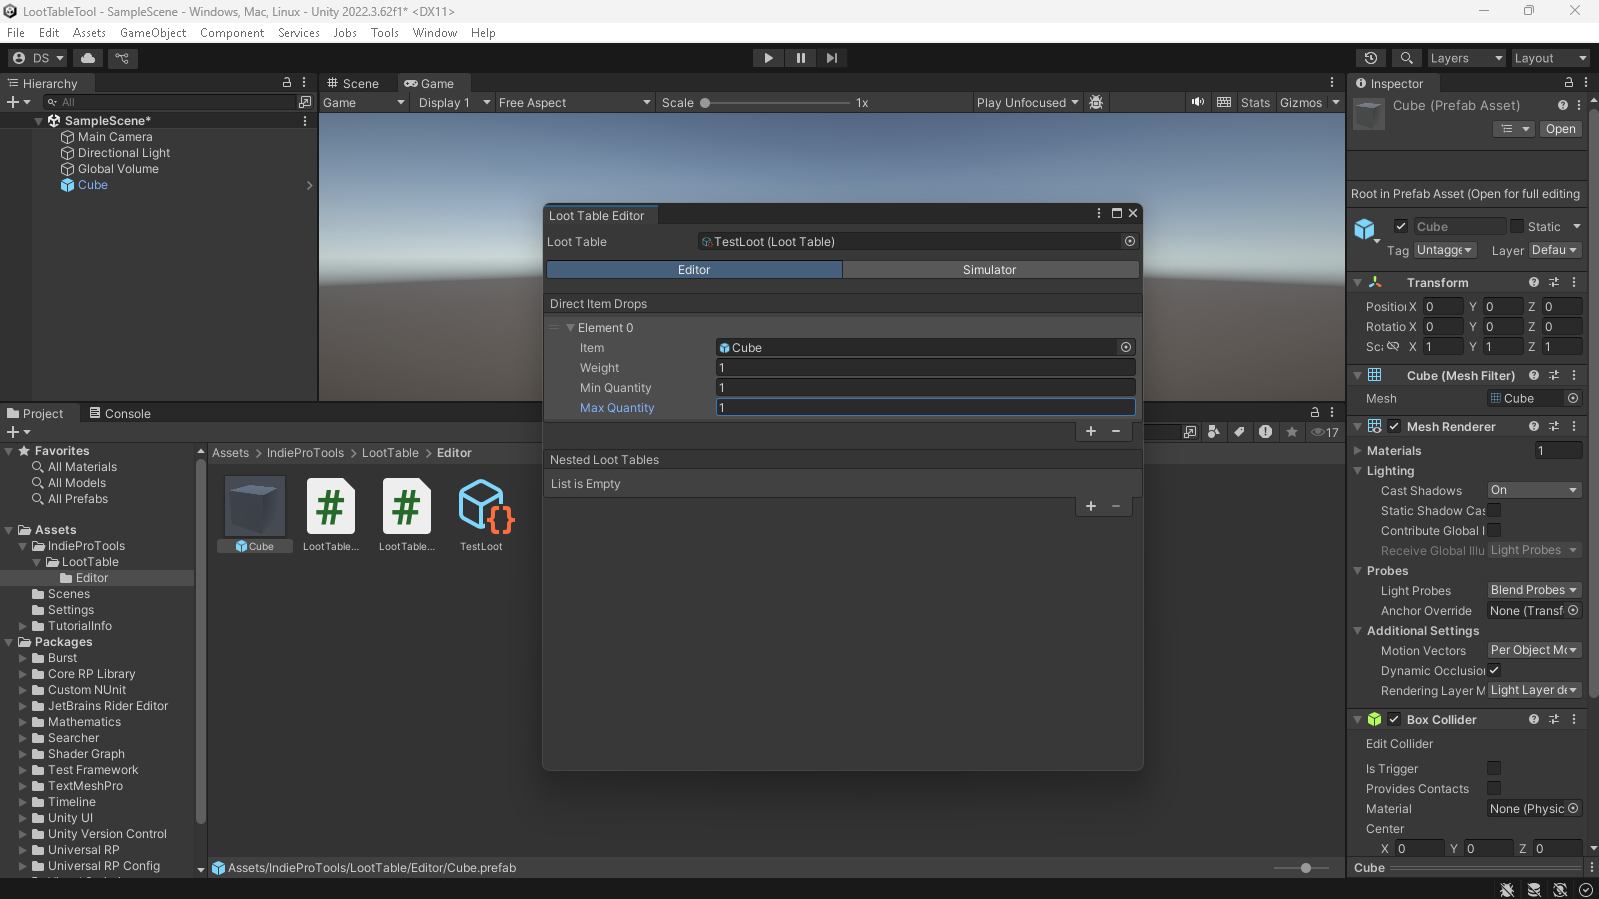
Task: Remove the selected Direct Item Drops element
Action: (x=1116, y=431)
